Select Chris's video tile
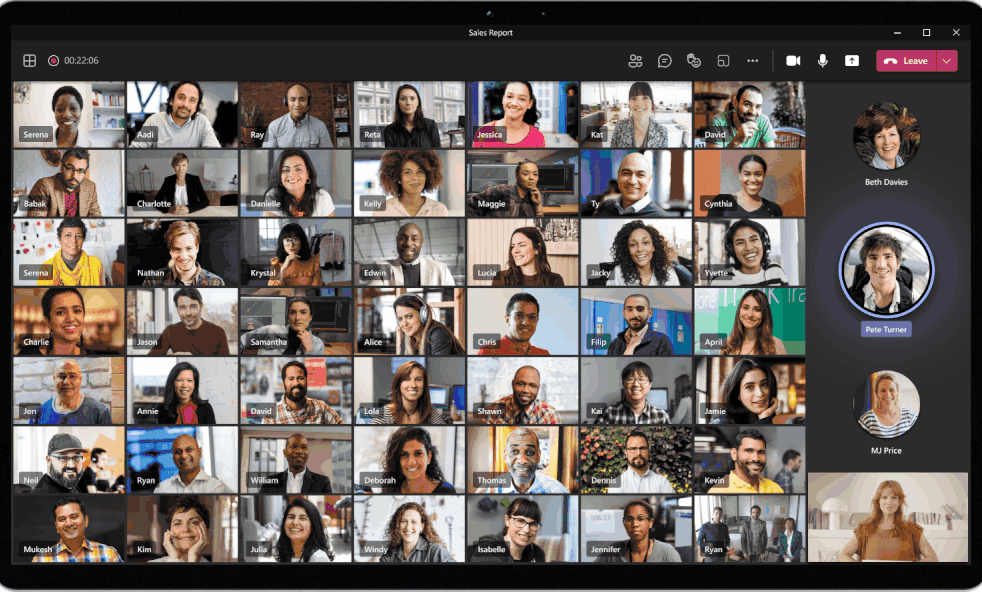Screen dimensions: 982x603 click(x=522, y=322)
